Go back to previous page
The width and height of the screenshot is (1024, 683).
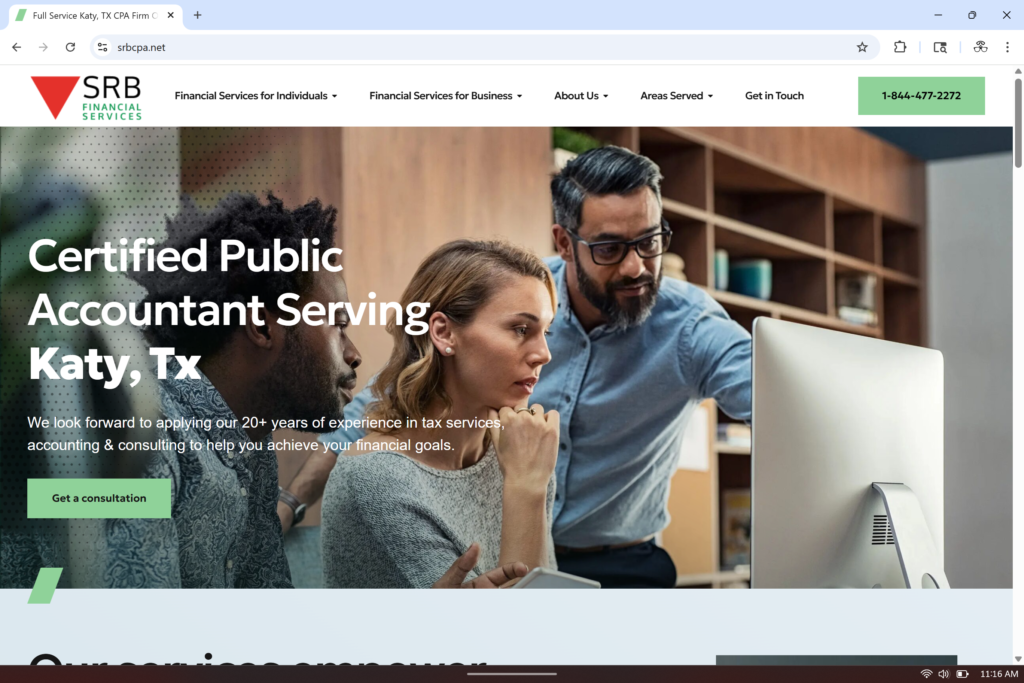(16, 47)
